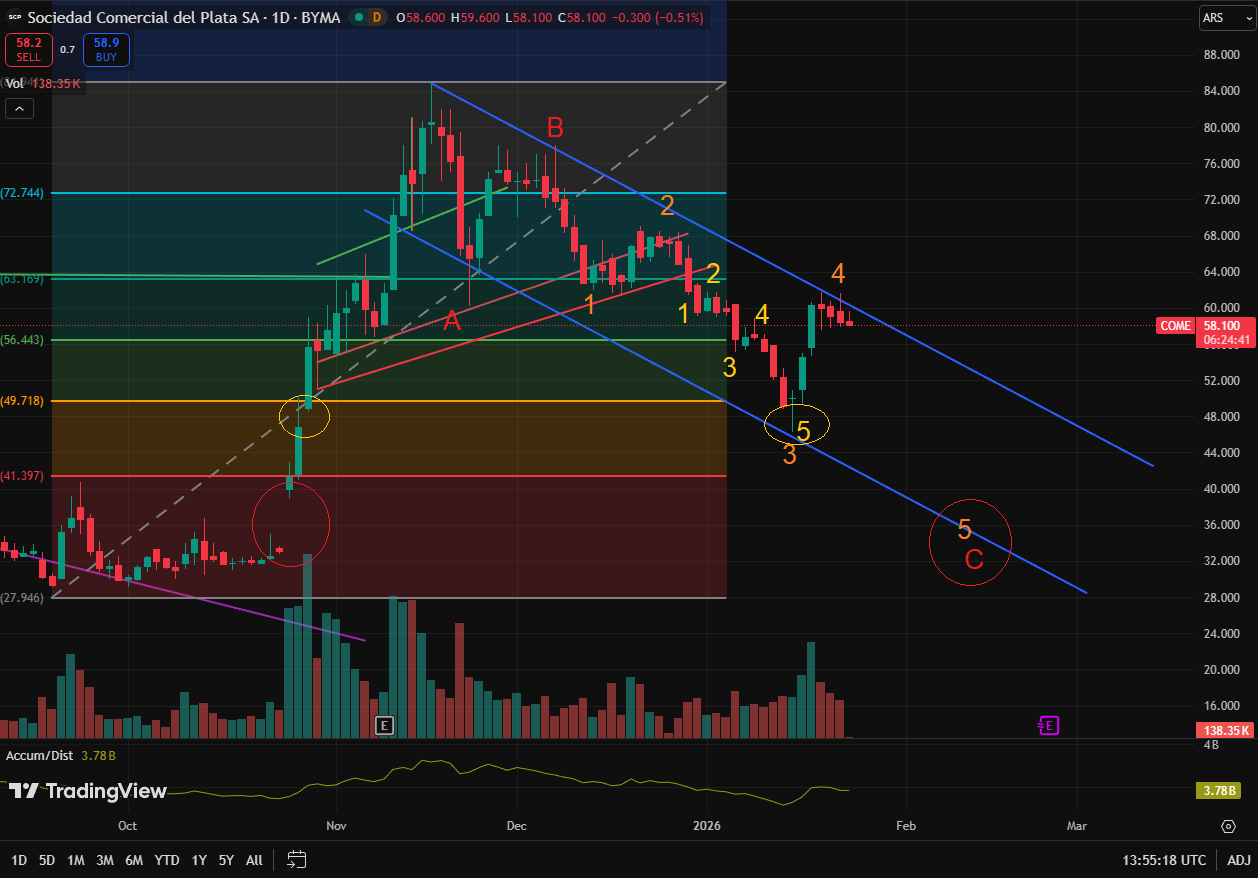Select the 1D time range

coord(19,860)
